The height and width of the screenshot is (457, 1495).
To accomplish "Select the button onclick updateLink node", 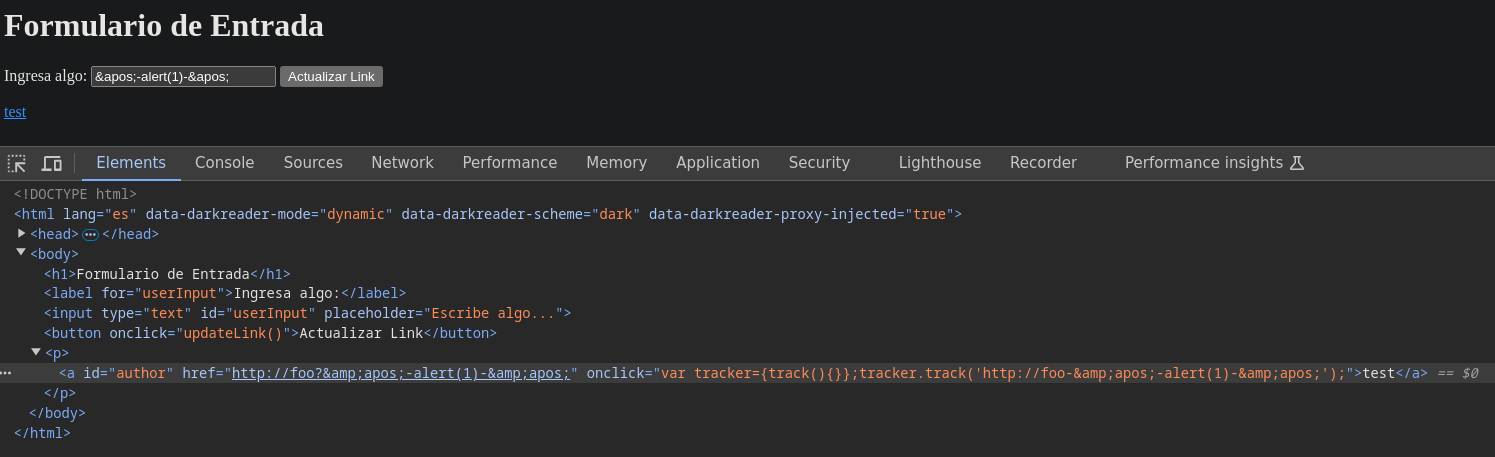I will [x=270, y=333].
